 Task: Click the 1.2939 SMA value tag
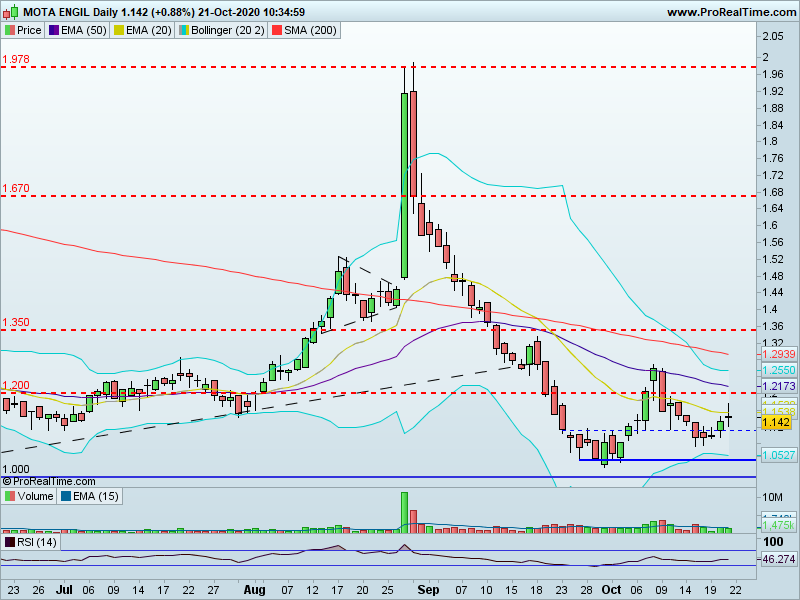pos(779,354)
